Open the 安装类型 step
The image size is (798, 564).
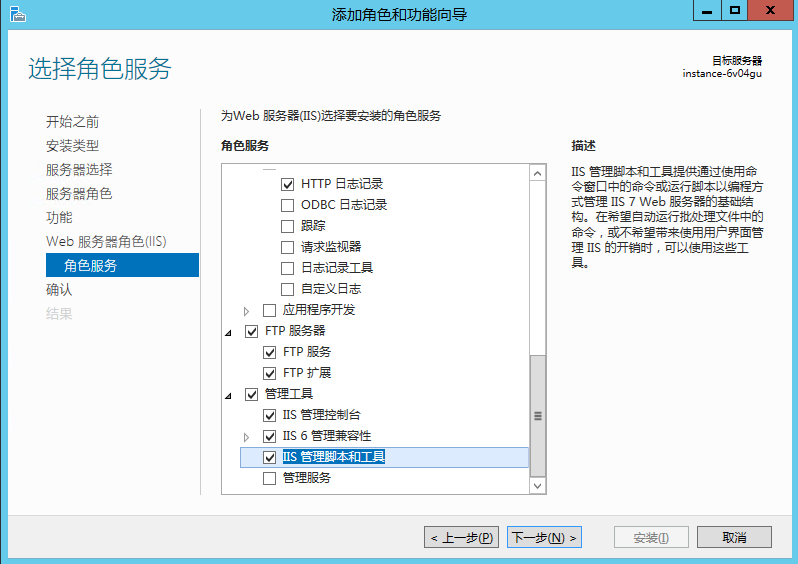[72, 146]
